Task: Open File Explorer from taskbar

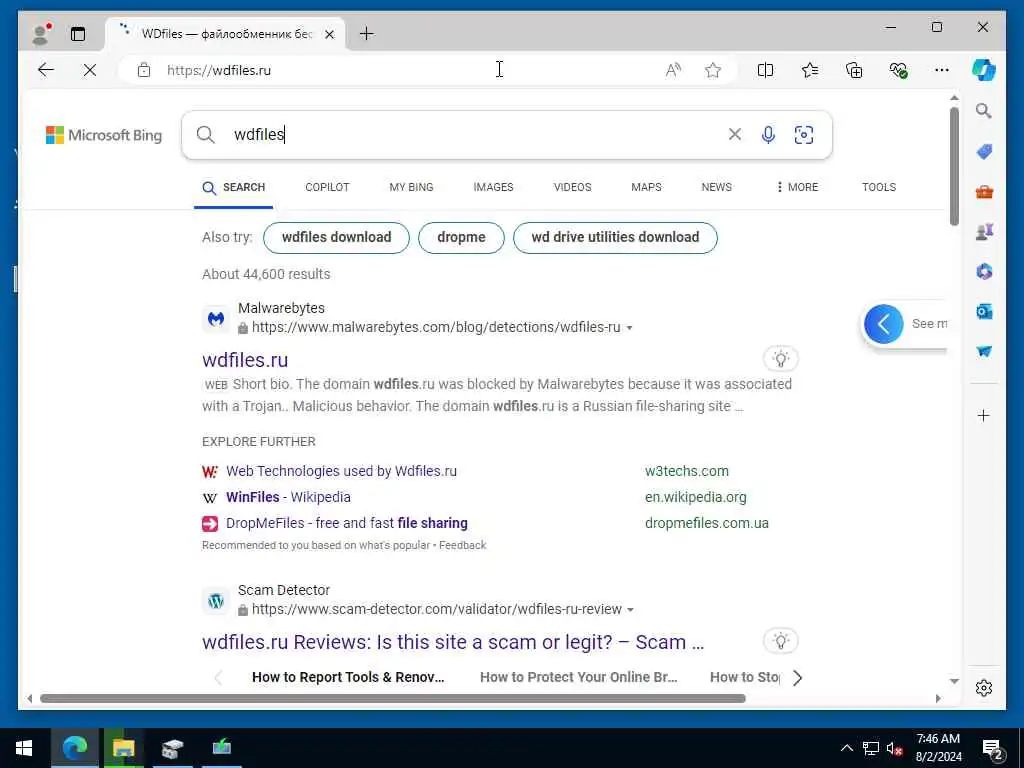Action: (x=123, y=748)
